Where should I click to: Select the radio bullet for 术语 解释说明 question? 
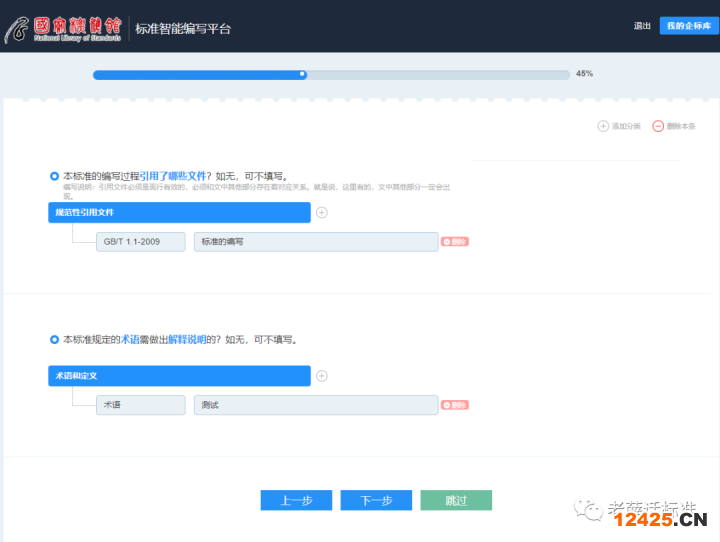[54, 340]
